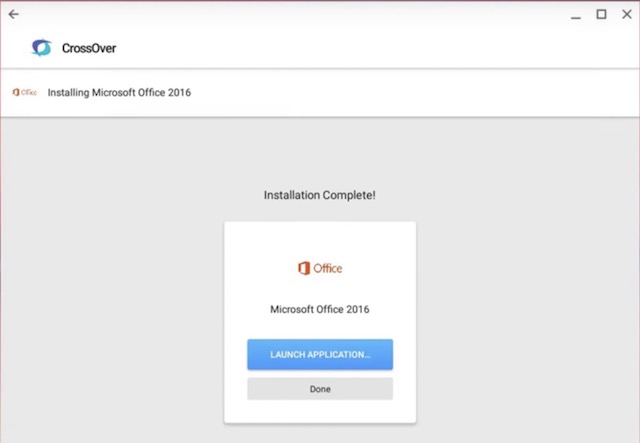Select the 'Installing Microsoft Office 2016' text
Image resolution: width=640 pixels, height=443 pixels.
119,93
